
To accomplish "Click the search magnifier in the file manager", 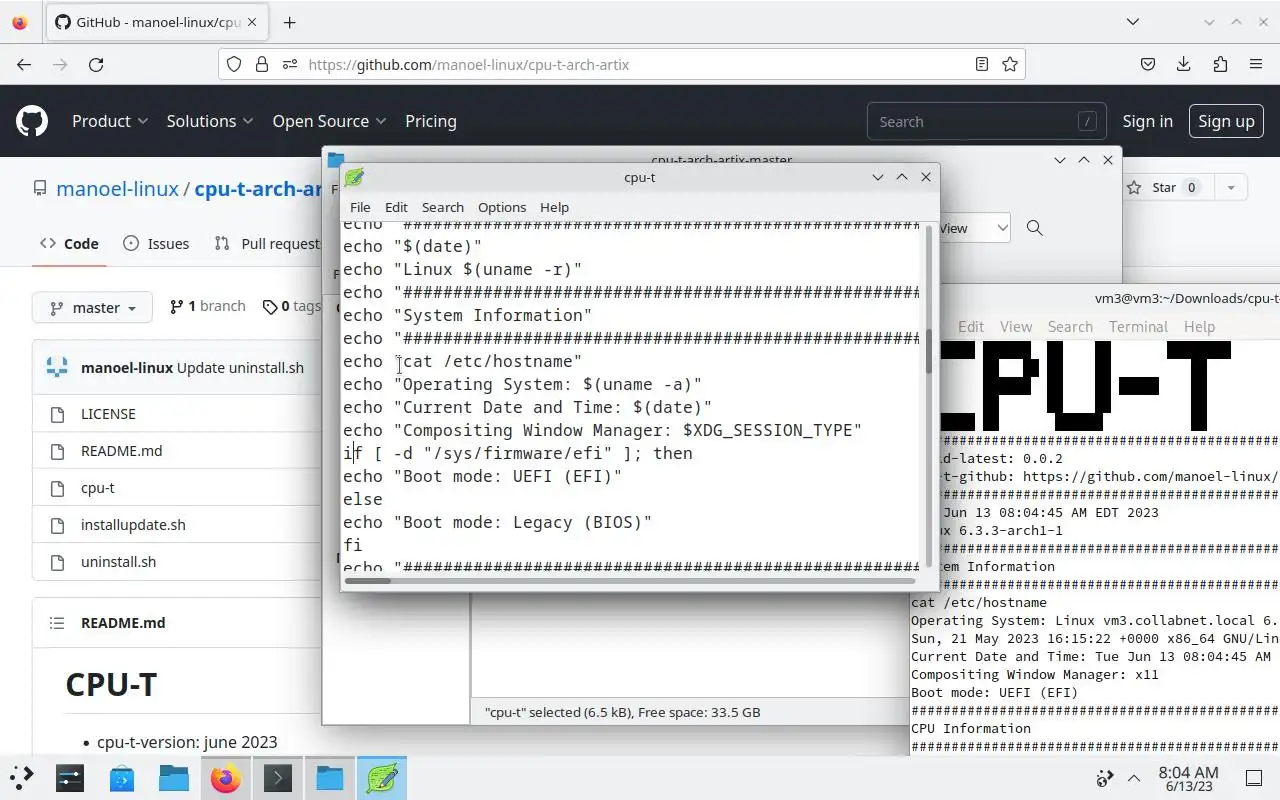I will tap(1035, 228).
